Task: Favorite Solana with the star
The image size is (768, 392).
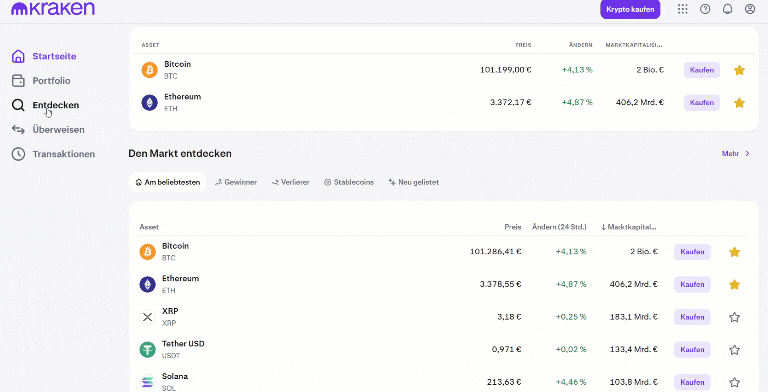Action: click(x=734, y=382)
